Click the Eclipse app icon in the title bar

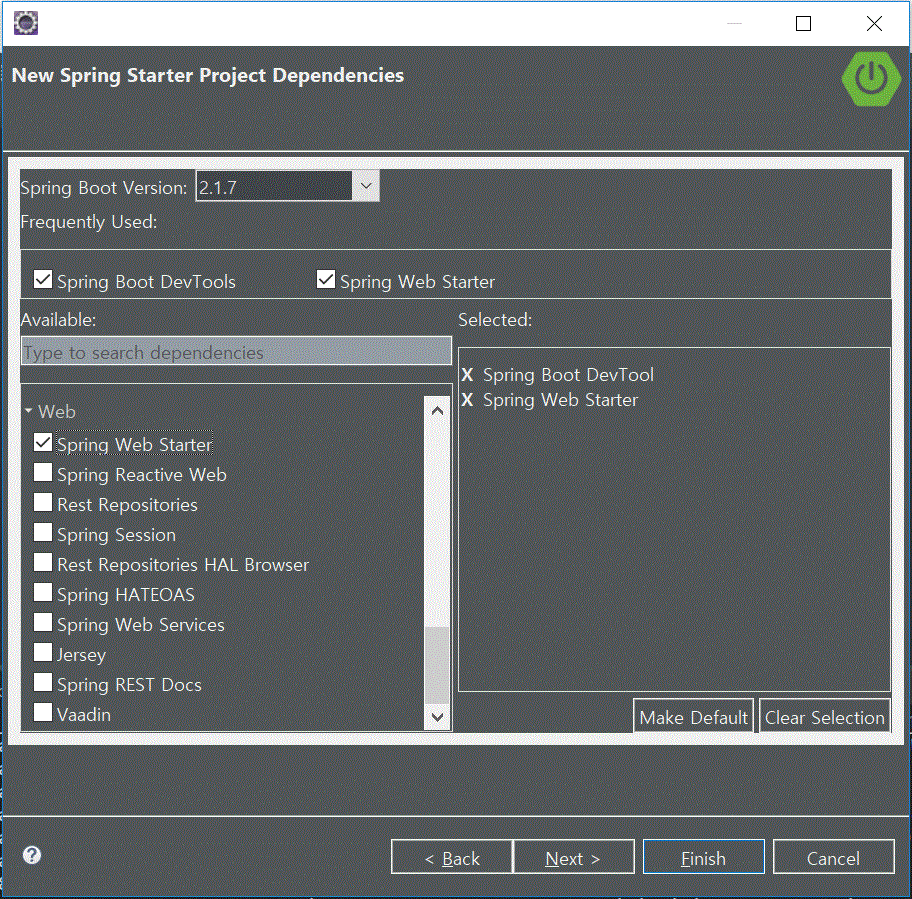coord(26,23)
